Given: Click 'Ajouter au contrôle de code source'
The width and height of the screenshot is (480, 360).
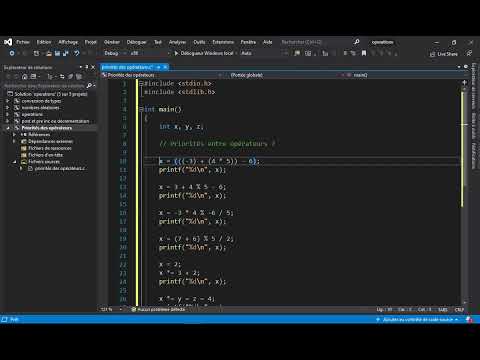Looking at the screenshot, I should pos(417,320).
